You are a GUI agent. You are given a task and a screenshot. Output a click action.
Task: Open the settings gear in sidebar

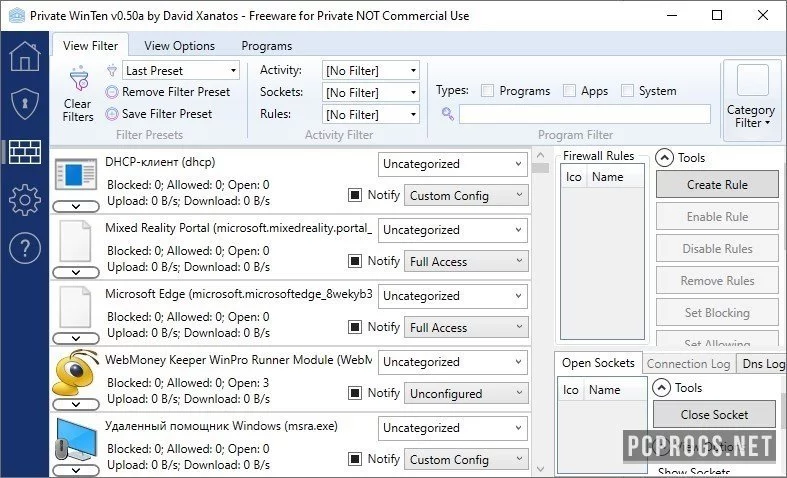(x=25, y=199)
